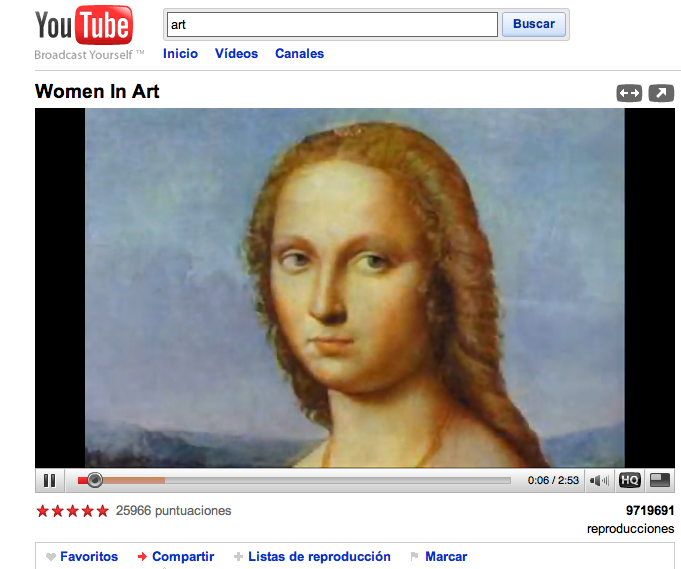The height and width of the screenshot is (569, 681).
Task: Click the '9719691' view count
Action: 650,511
